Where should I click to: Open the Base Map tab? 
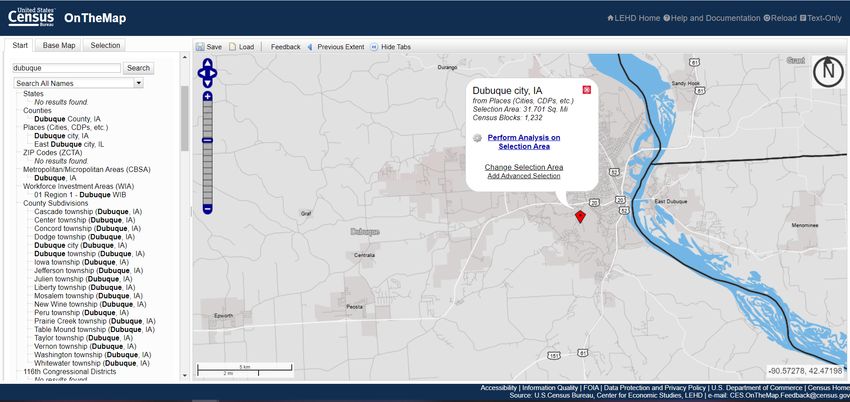pyautogui.click(x=59, y=46)
